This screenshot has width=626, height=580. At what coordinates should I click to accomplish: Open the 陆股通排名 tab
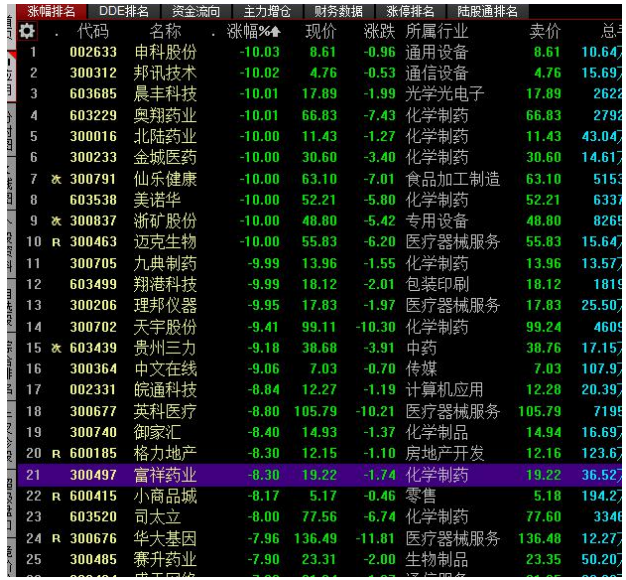(487, 11)
